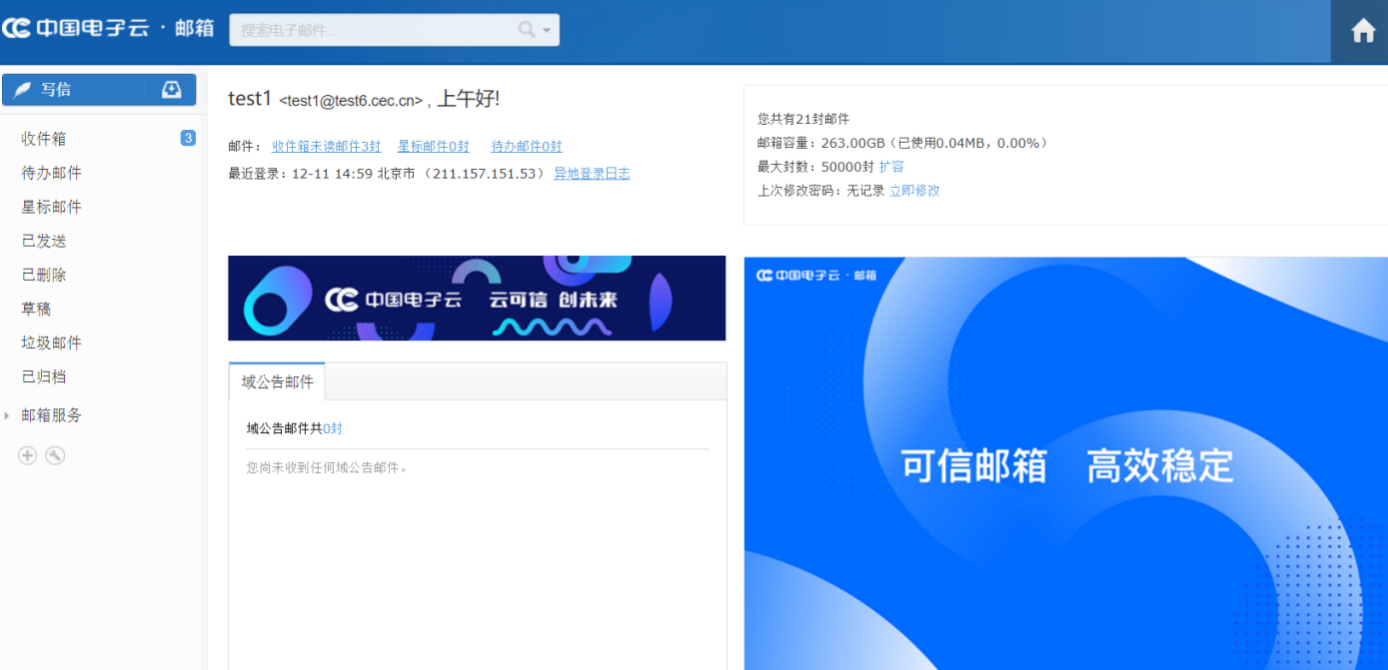The width and height of the screenshot is (1388, 670).
Task: Open the 星标邮件 folder
Action: pyautogui.click(x=52, y=207)
